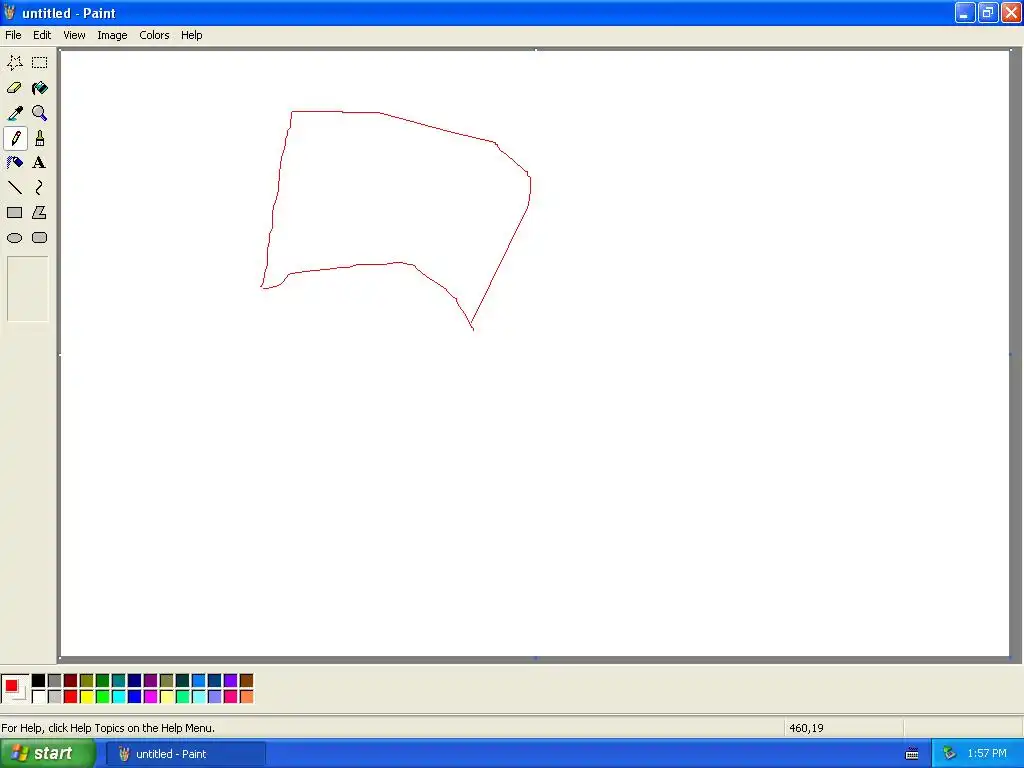1024x768 pixels.
Task: Choose the dark green swatch
Action: [x=103, y=681]
